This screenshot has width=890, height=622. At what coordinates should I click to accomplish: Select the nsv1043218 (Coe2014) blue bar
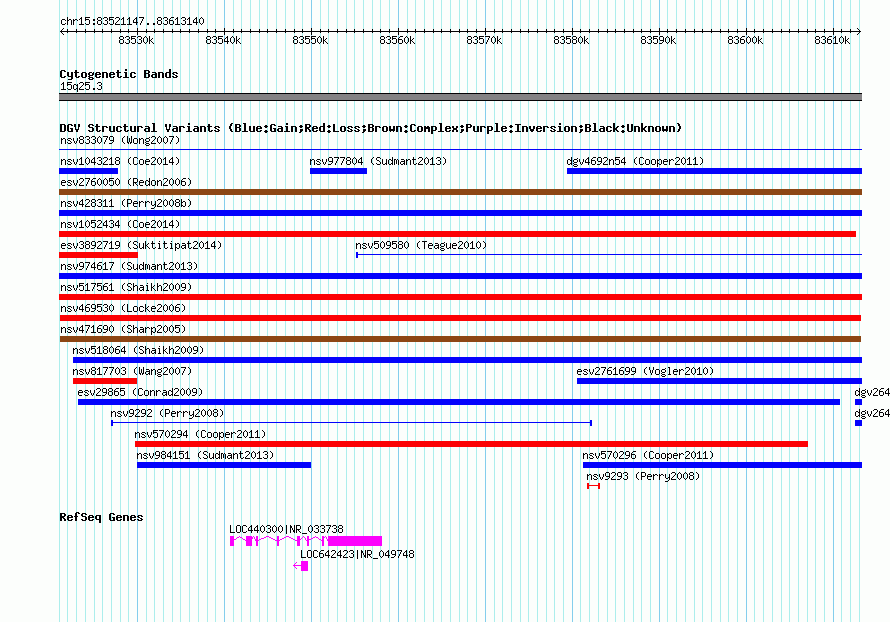tap(89, 171)
